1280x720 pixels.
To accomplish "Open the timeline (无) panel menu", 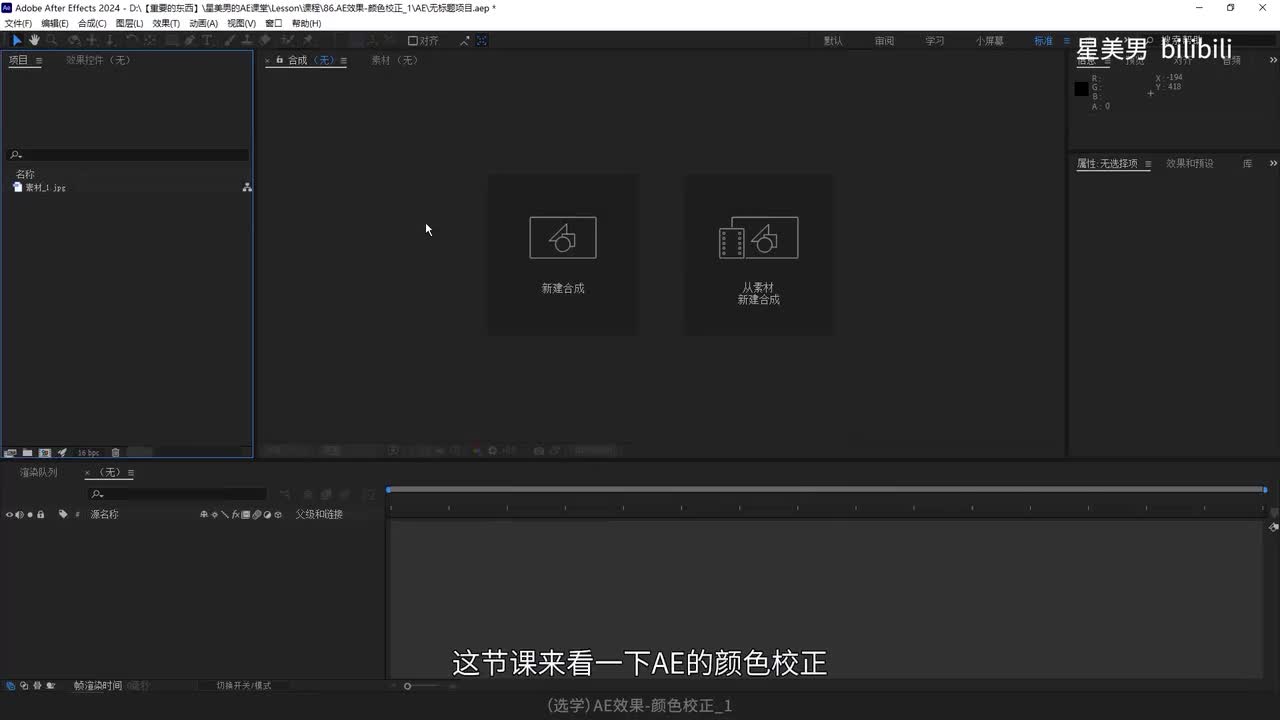I will coord(130,473).
